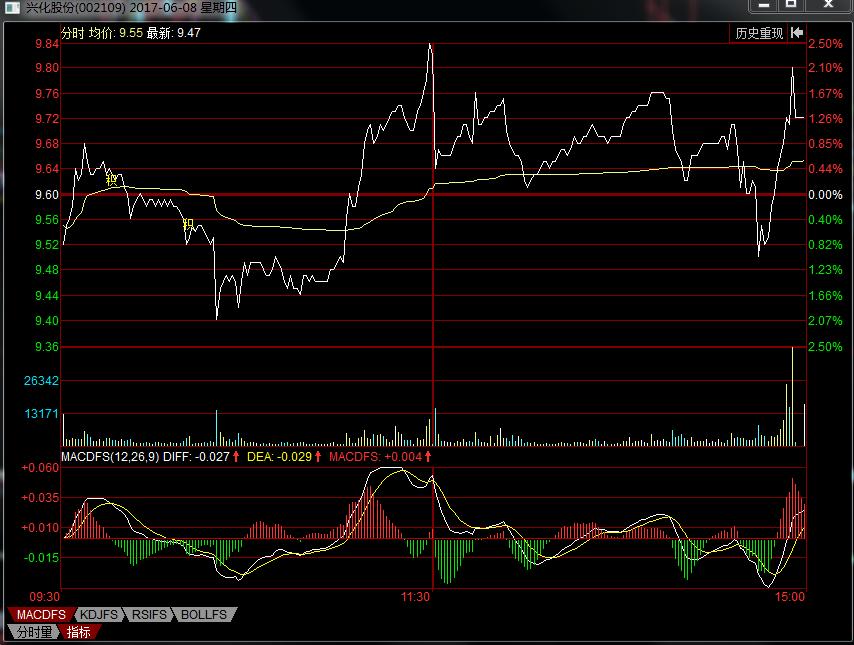Click the upper yellow 积 marker on chart
This screenshot has width=854, height=645.
[x=112, y=180]
